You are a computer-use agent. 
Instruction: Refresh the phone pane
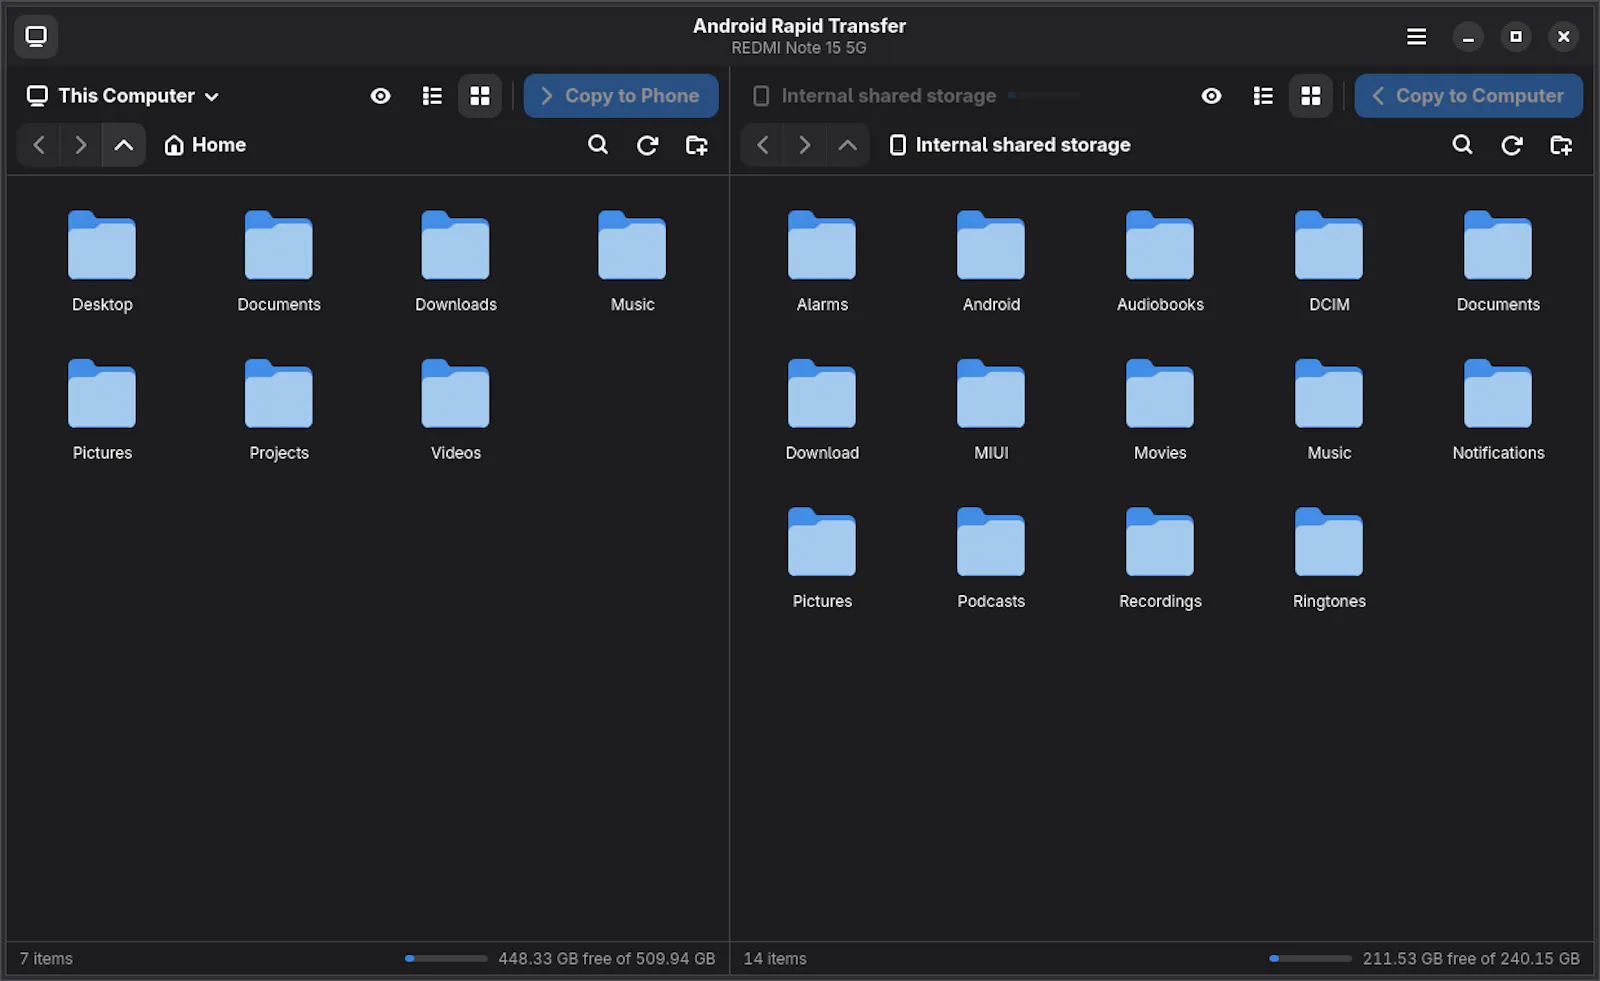(x=1512, y=145)
